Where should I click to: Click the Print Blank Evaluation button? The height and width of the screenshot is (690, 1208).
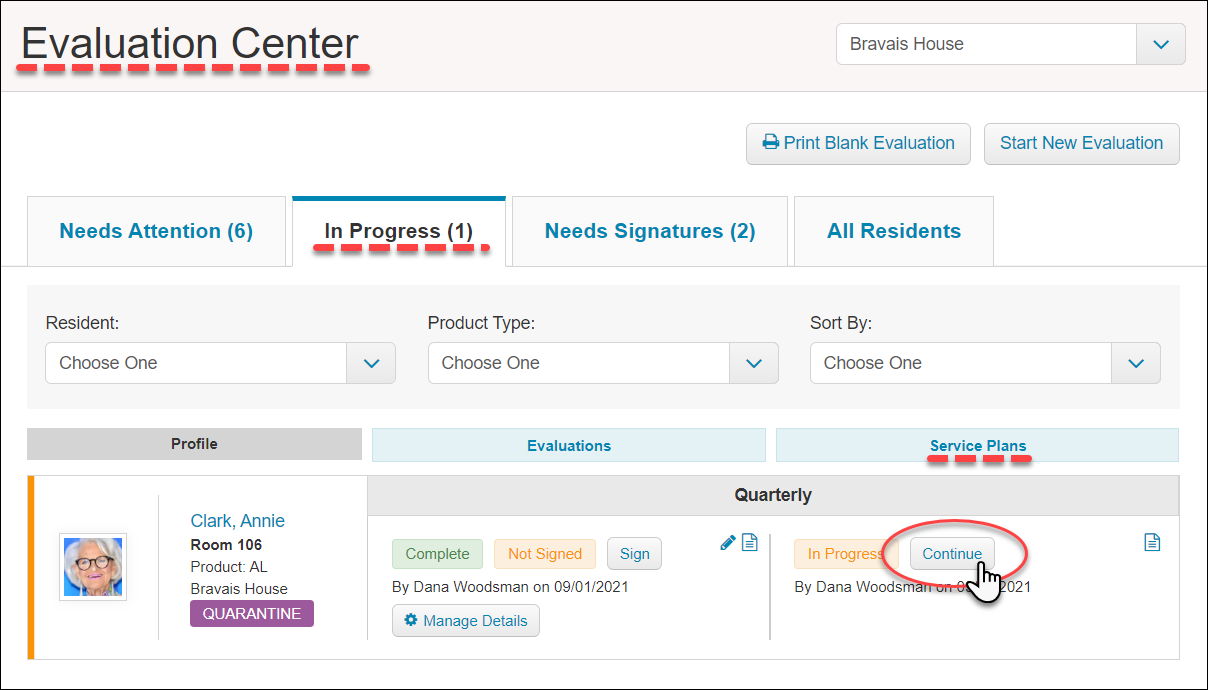tap(858, 143)
